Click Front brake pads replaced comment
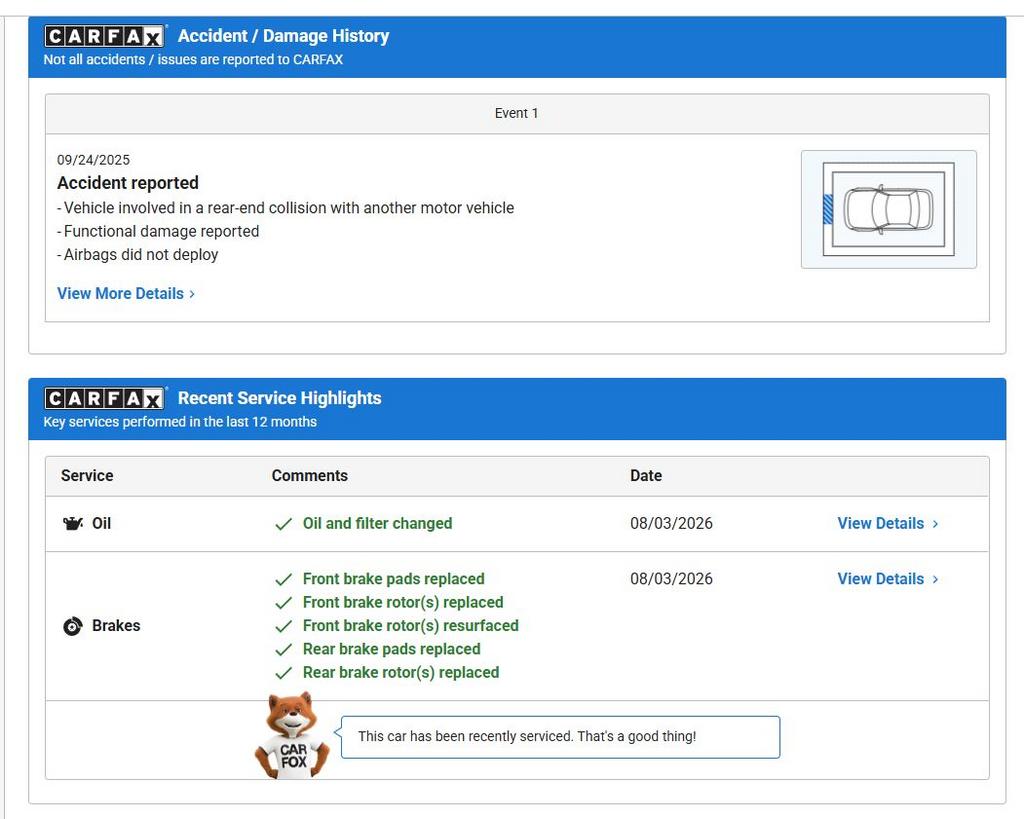1024x819 pixels. click(x=394, y=579)
